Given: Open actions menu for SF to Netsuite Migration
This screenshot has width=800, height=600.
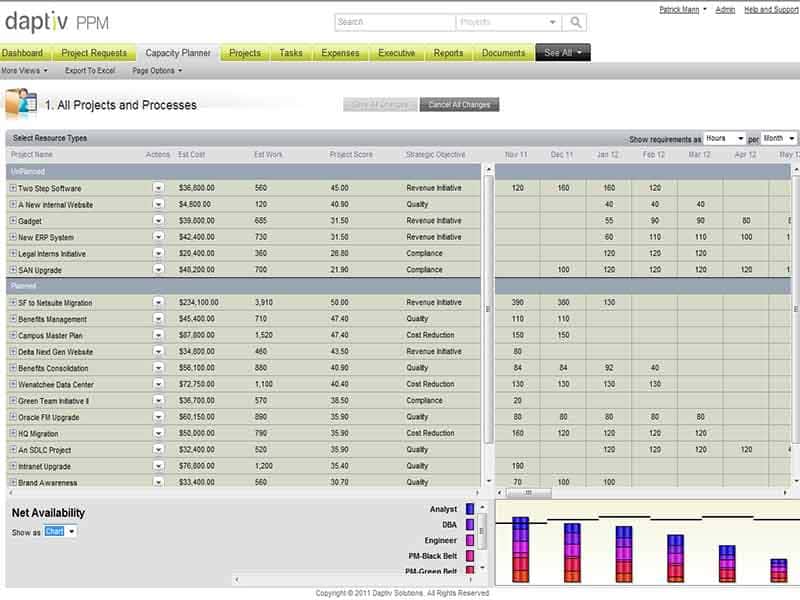Looking at the screenshot, I should [158, 302].
